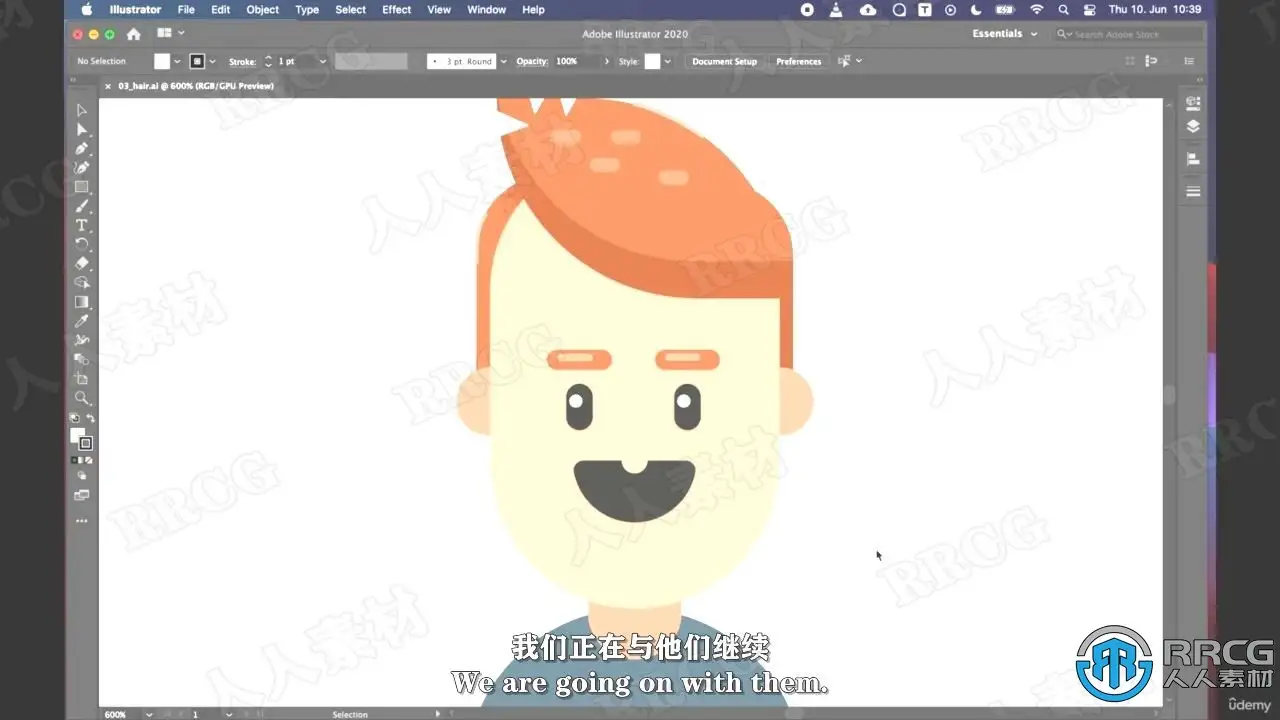Click the stroke color swatch in control bar
Image resolution: width=1280 pixels, height=720 pixels.
click(197, 61)
